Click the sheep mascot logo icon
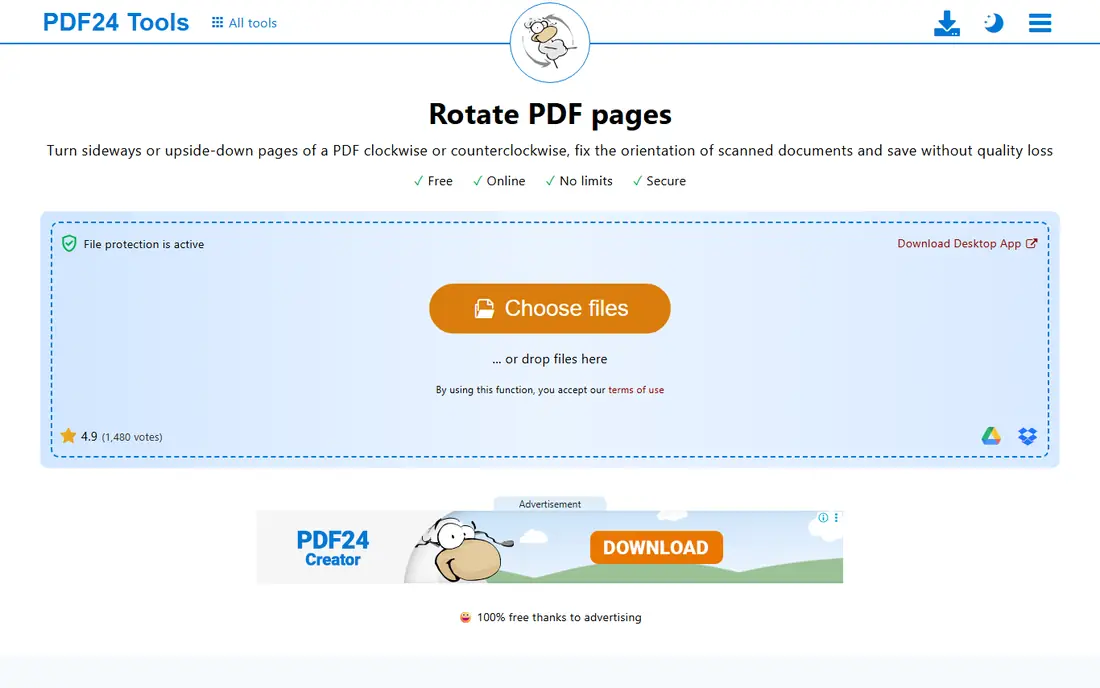This screenshot has width=1100, height=688. (549, 43)
